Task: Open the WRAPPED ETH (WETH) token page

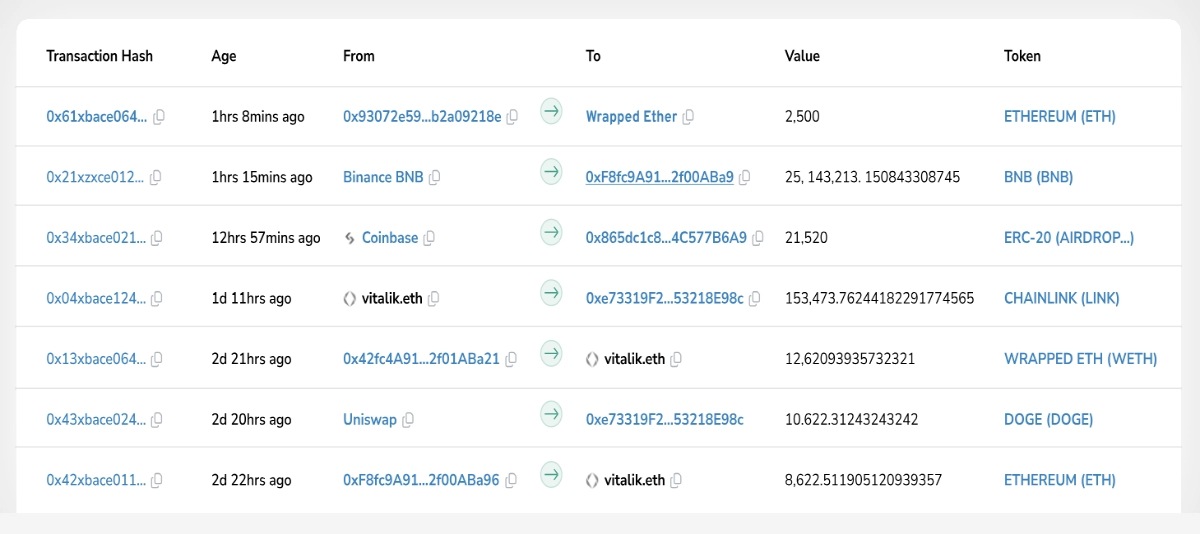Action: pos(1080,359)
